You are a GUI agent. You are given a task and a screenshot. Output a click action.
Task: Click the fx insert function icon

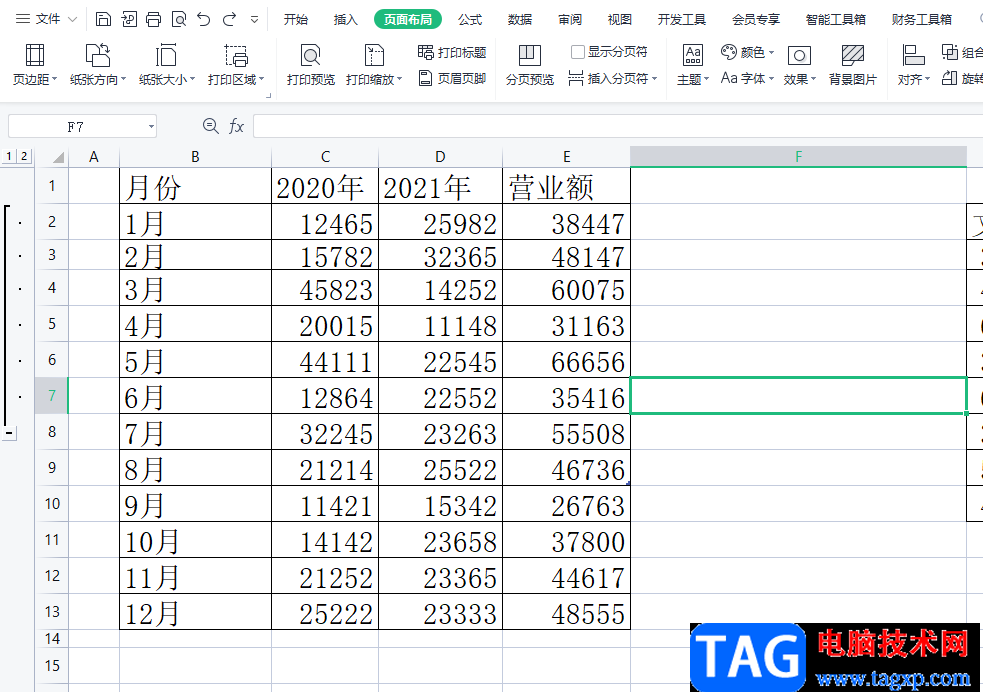click(236, 127)
